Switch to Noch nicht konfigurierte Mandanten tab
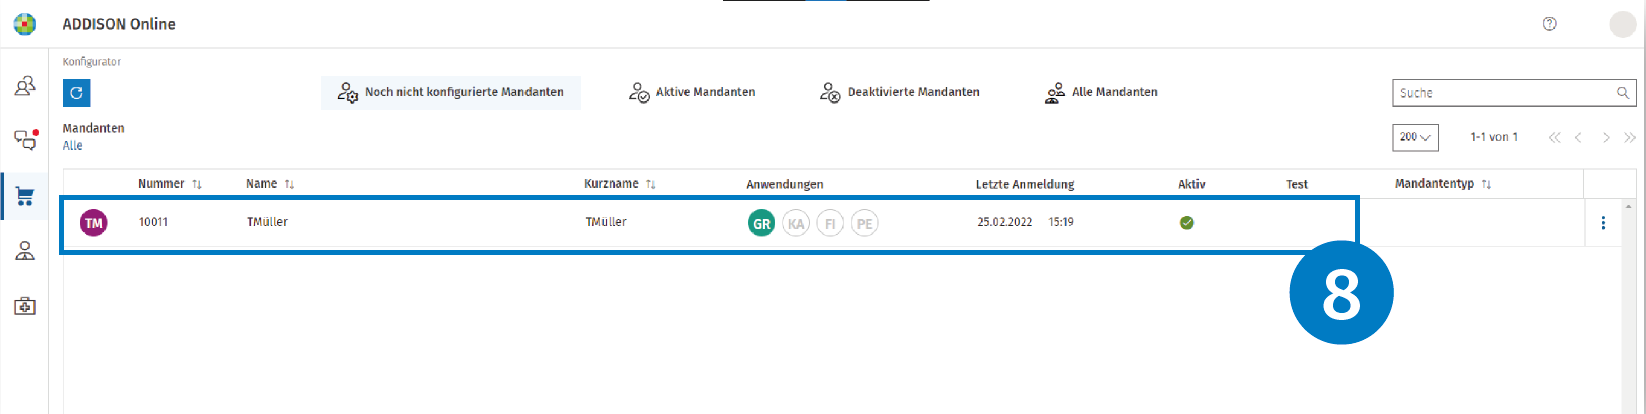Screen dimensions: 1646x414 (x=451, y=92)
